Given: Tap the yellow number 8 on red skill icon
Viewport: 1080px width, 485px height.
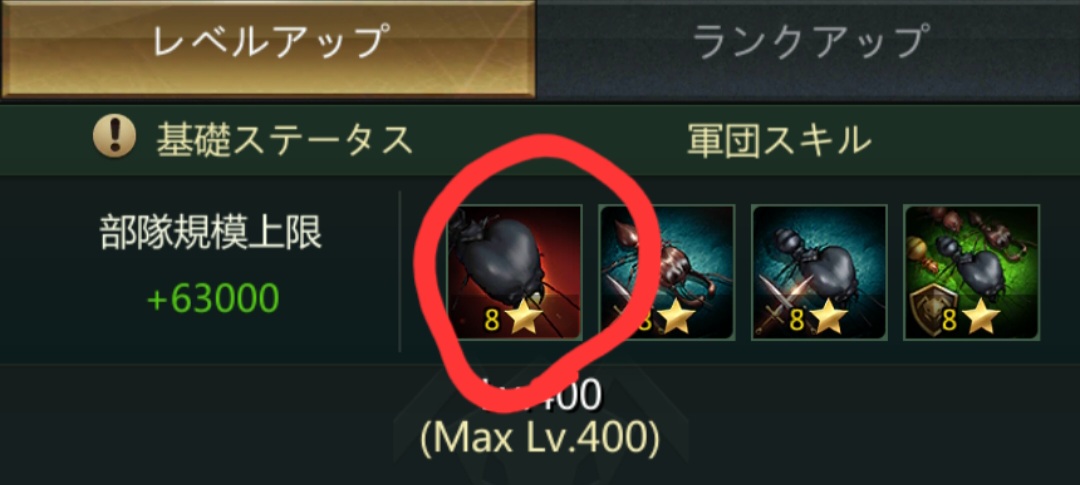Looking at the screenshot, I should pyautogui.click(x=492, y=320).
